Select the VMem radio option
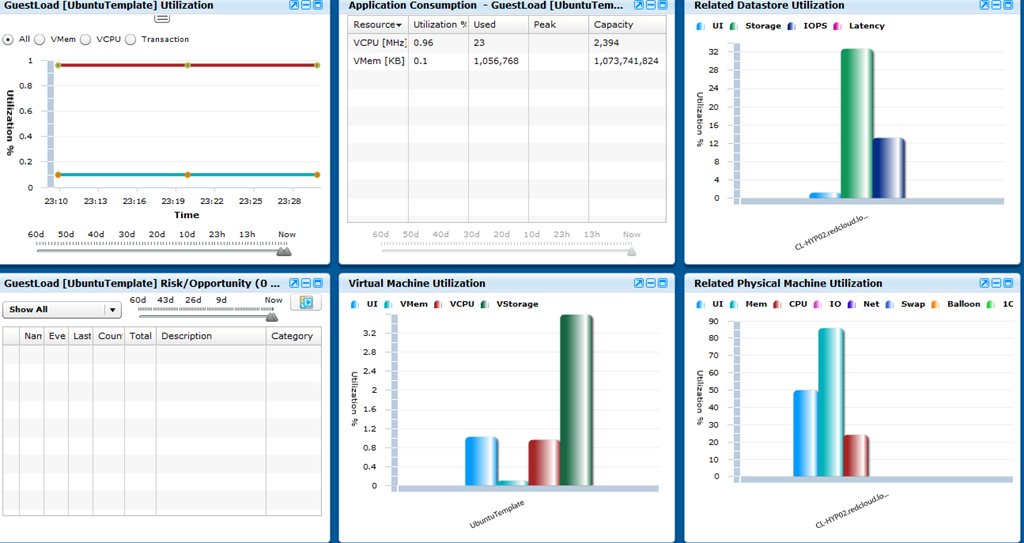This screenshot has height=543, width=1024. [40, 39]
